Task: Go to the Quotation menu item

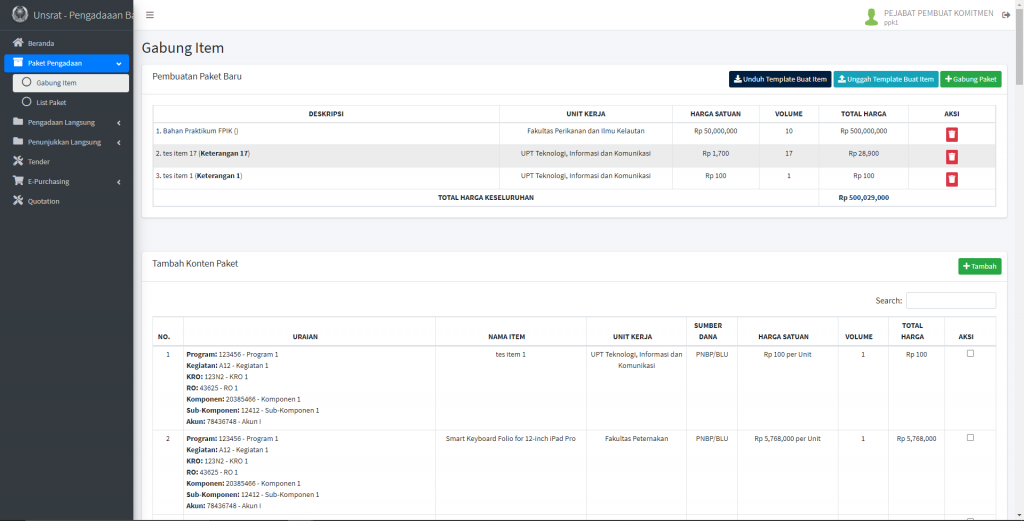Action: click(43, 201)
